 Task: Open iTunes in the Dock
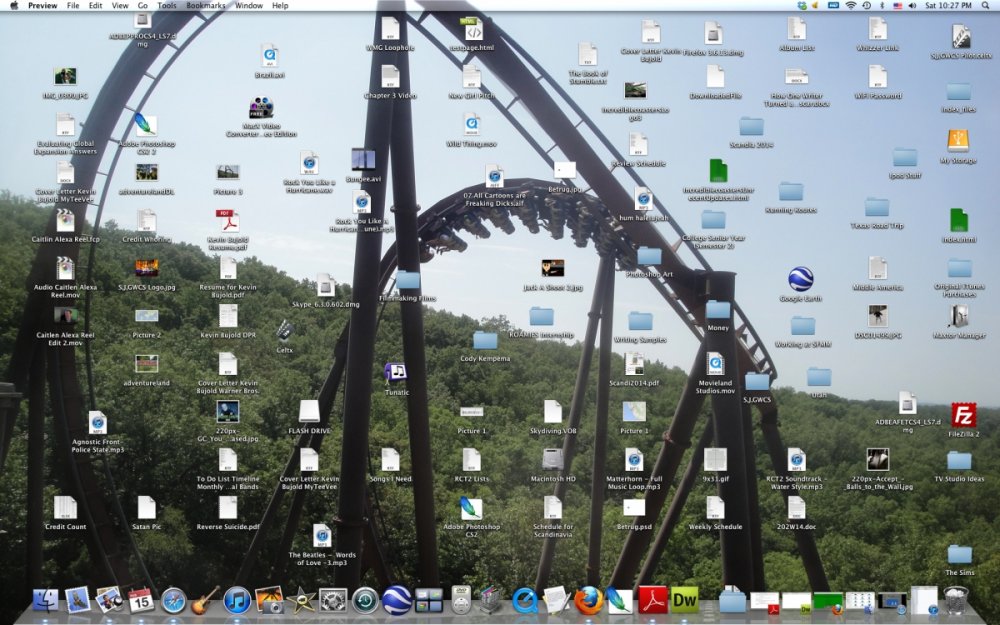pyautogui.click(x=237, y=600)
